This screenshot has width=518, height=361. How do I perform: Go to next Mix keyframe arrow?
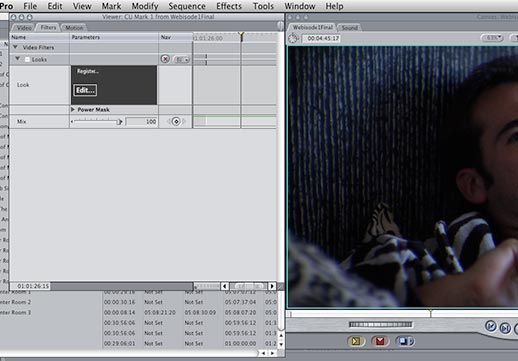coord(184,122)
